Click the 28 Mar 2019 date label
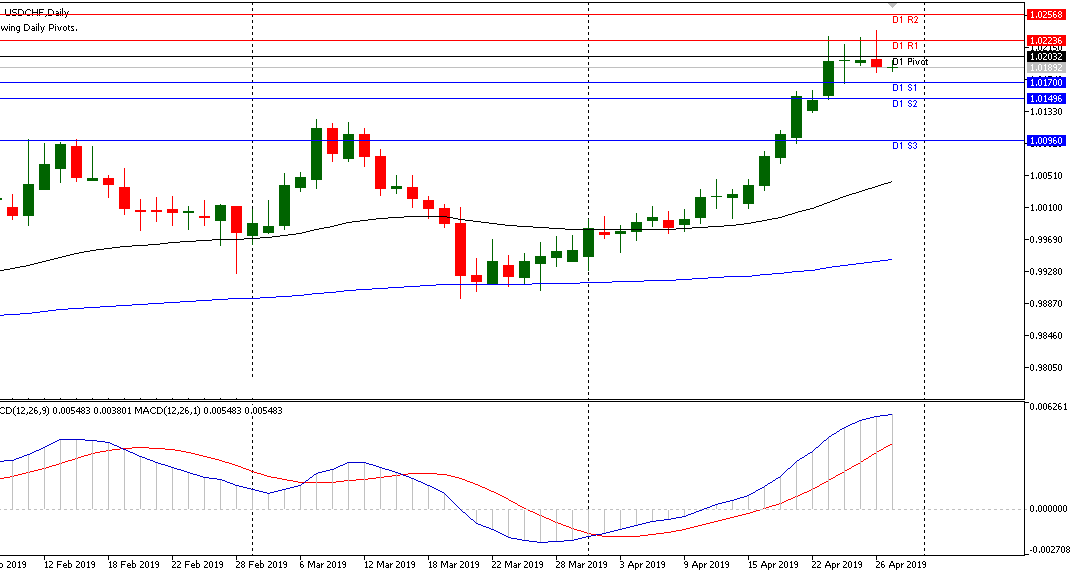The image size is (1075, 575). click(x=582, y=565)
